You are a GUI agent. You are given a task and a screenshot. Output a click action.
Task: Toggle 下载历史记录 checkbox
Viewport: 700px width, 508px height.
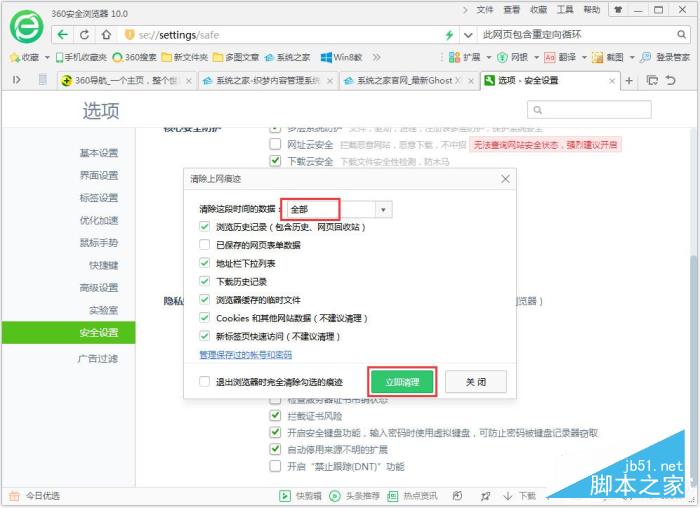(204, 281)
